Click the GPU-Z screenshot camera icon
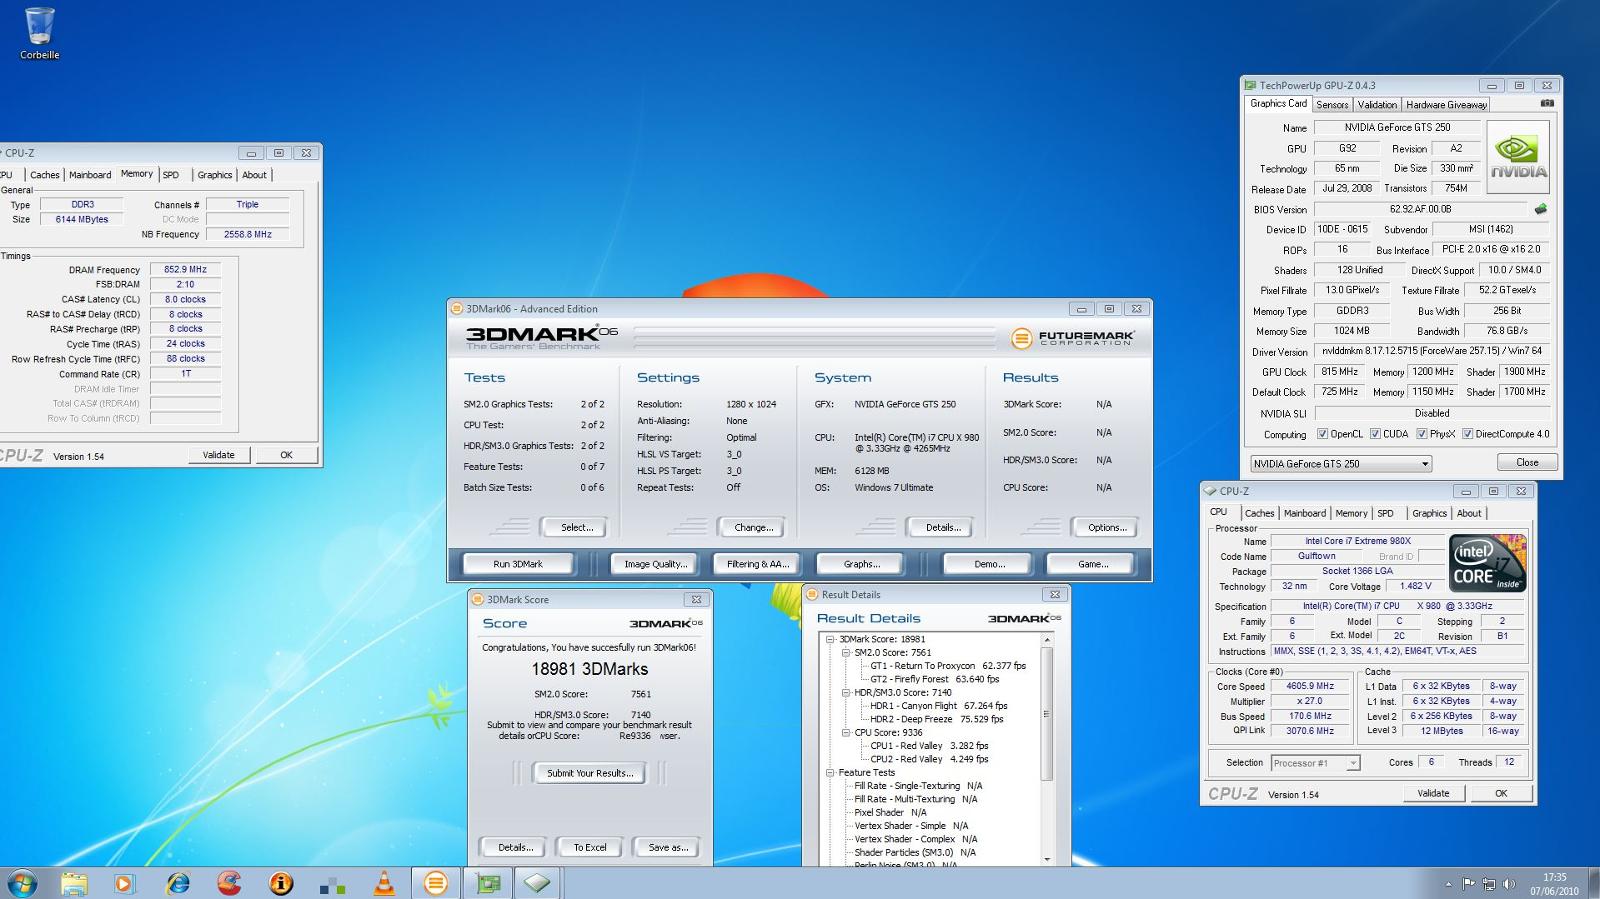The width and height of the screenshot is (1600, 899). point(1546,103)
